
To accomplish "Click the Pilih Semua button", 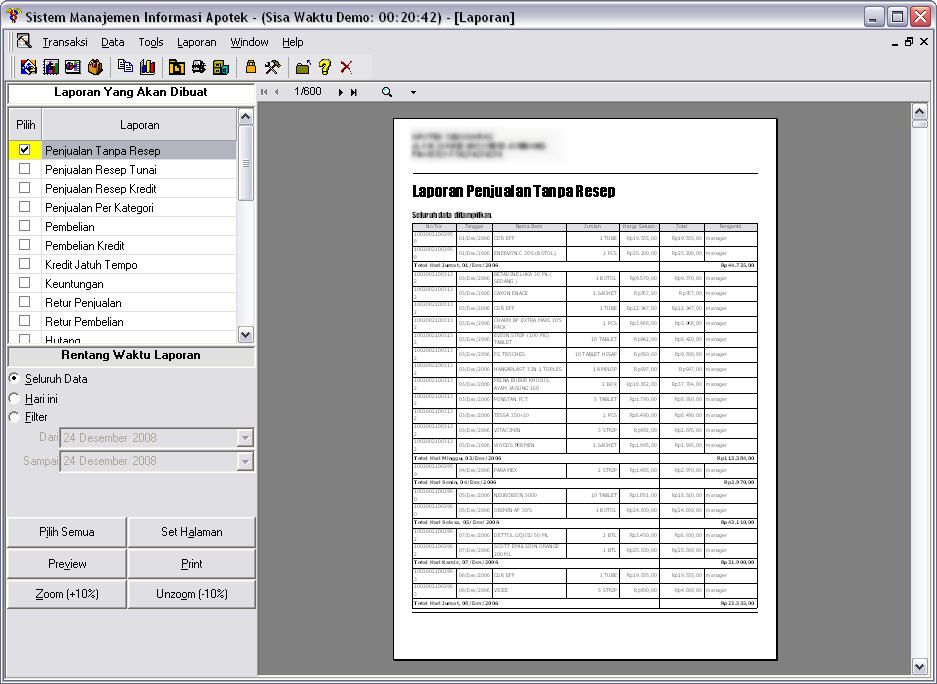I will [67, 532].
